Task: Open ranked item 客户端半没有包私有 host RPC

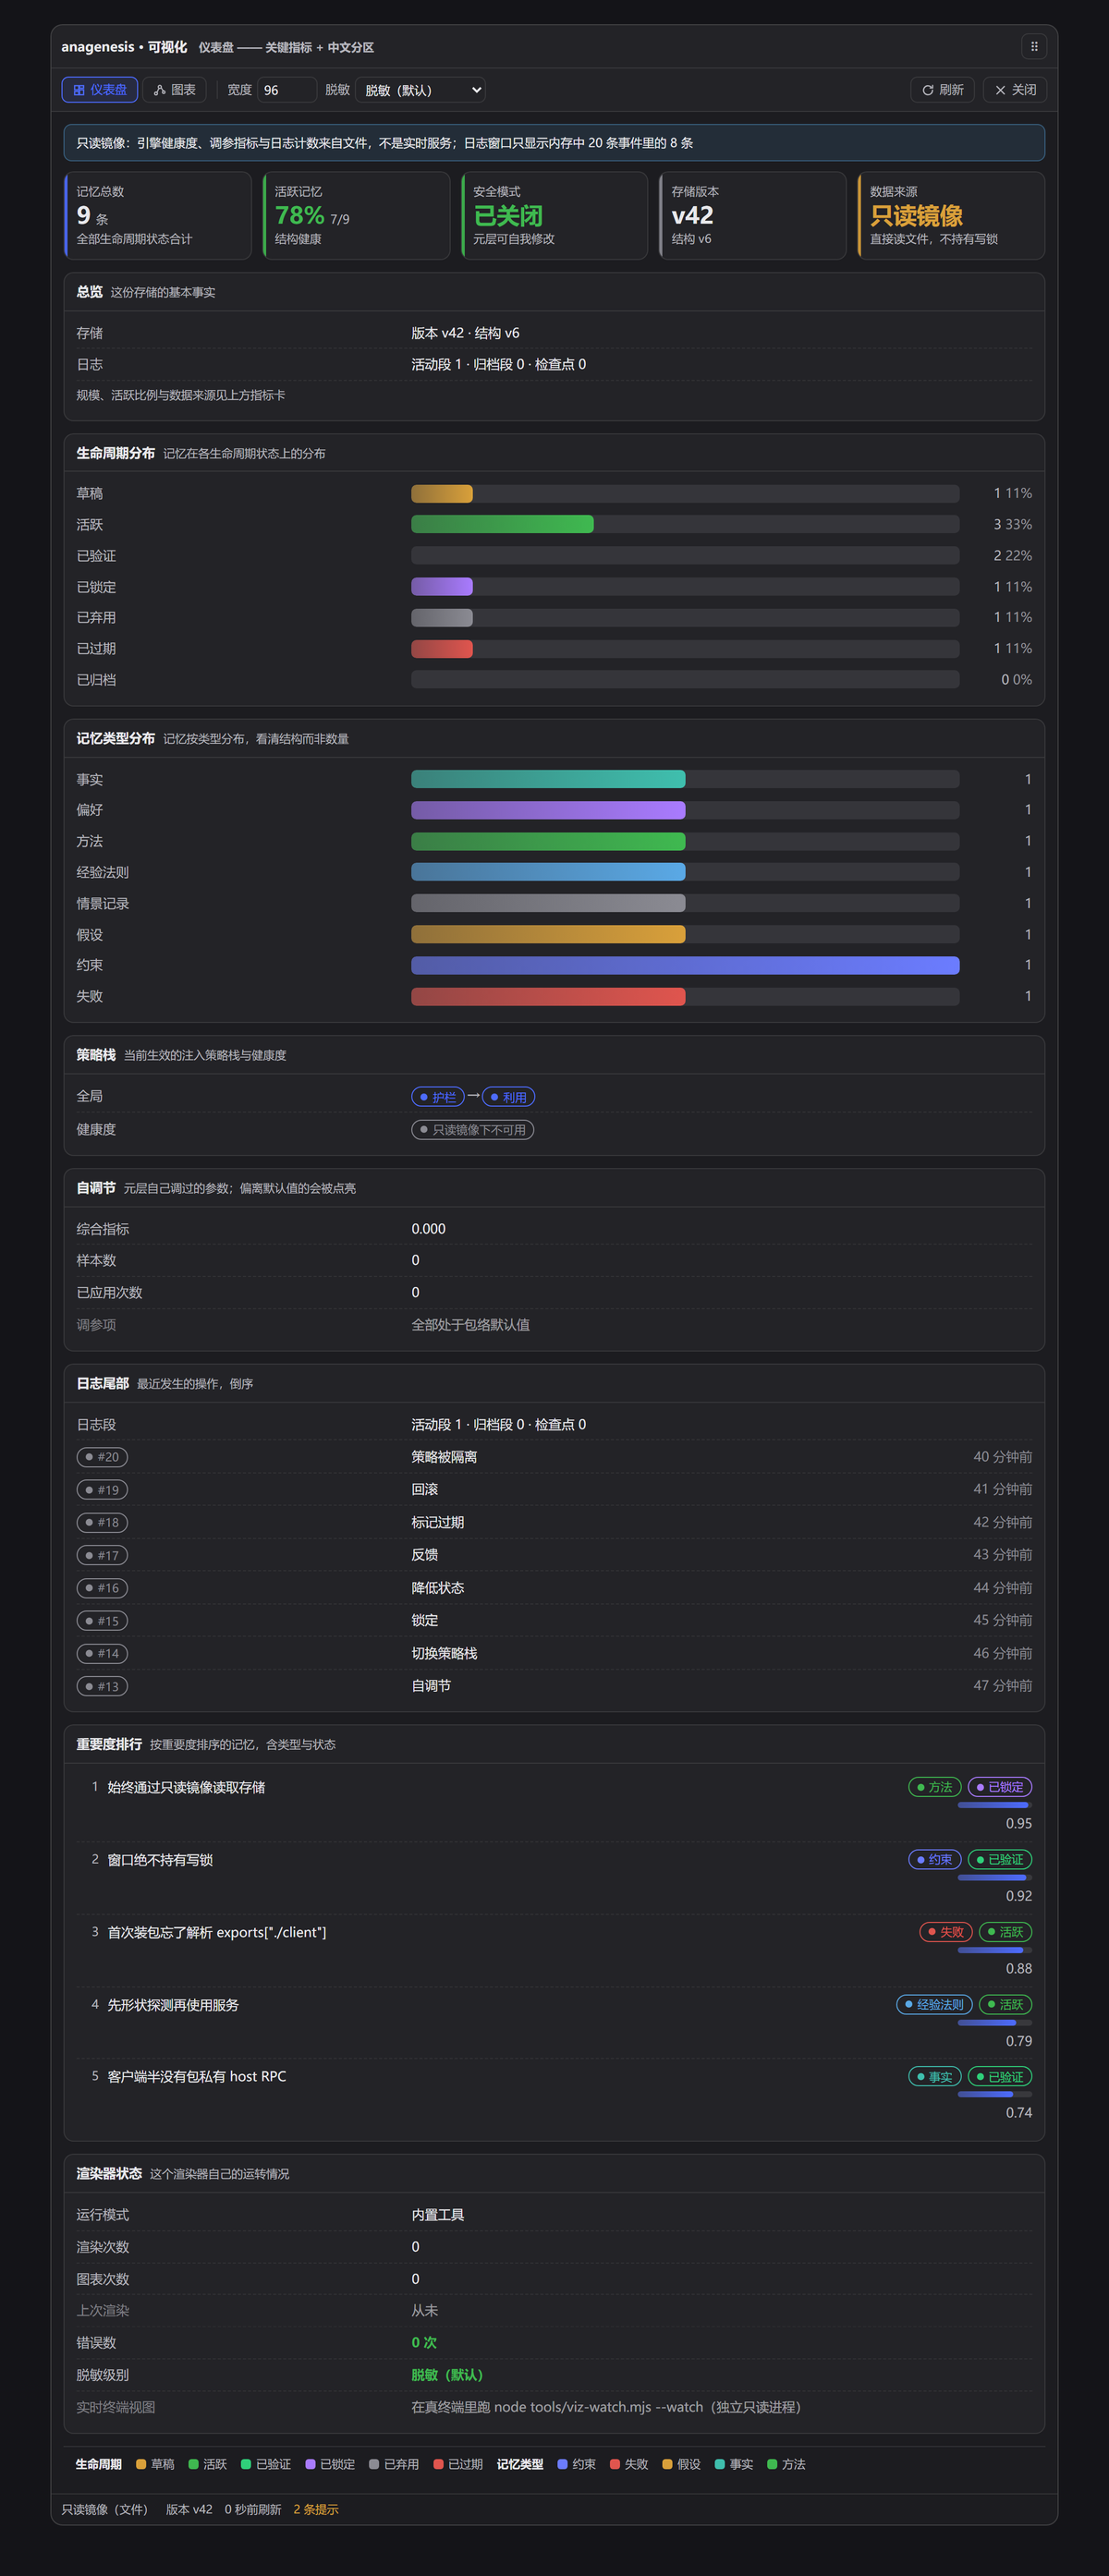Action: click(x=197, y=2077)
